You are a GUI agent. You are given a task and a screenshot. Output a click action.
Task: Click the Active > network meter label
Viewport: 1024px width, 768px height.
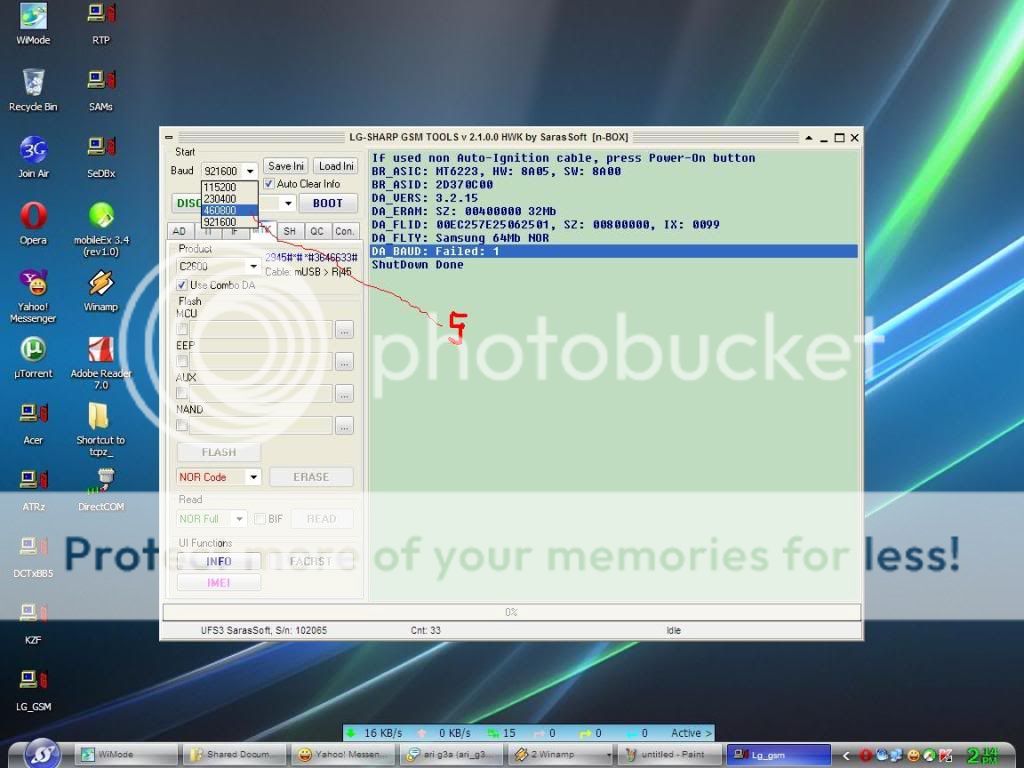[x=691, y=733]
